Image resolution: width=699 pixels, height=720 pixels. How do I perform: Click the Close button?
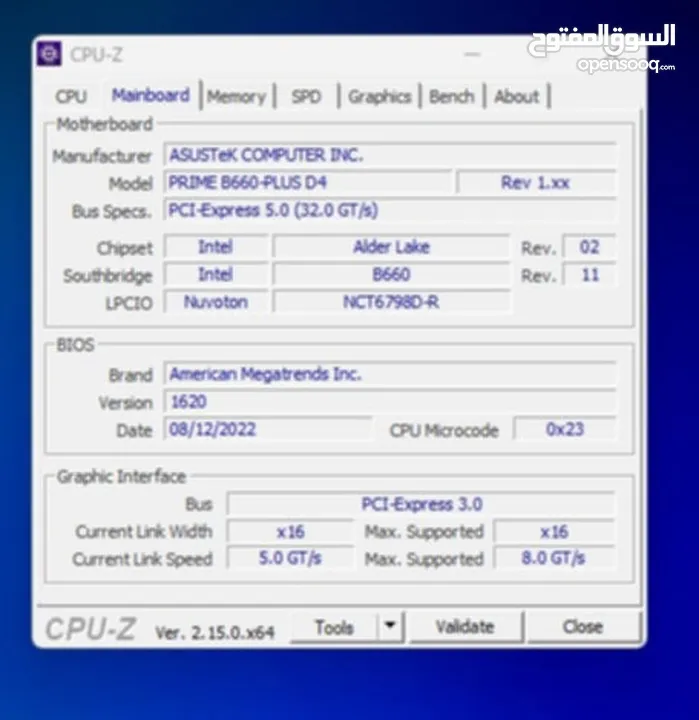coord(583,627)
